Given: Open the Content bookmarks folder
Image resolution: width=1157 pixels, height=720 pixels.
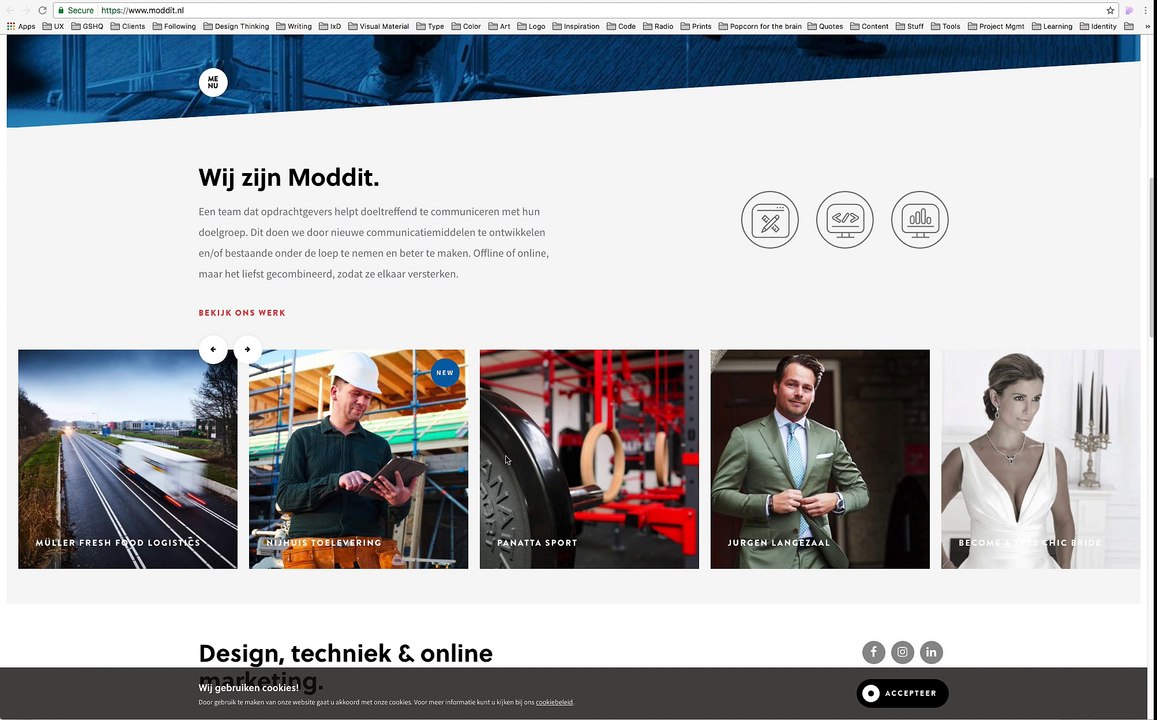Looking at the screenshot, I should click(869, 26).
